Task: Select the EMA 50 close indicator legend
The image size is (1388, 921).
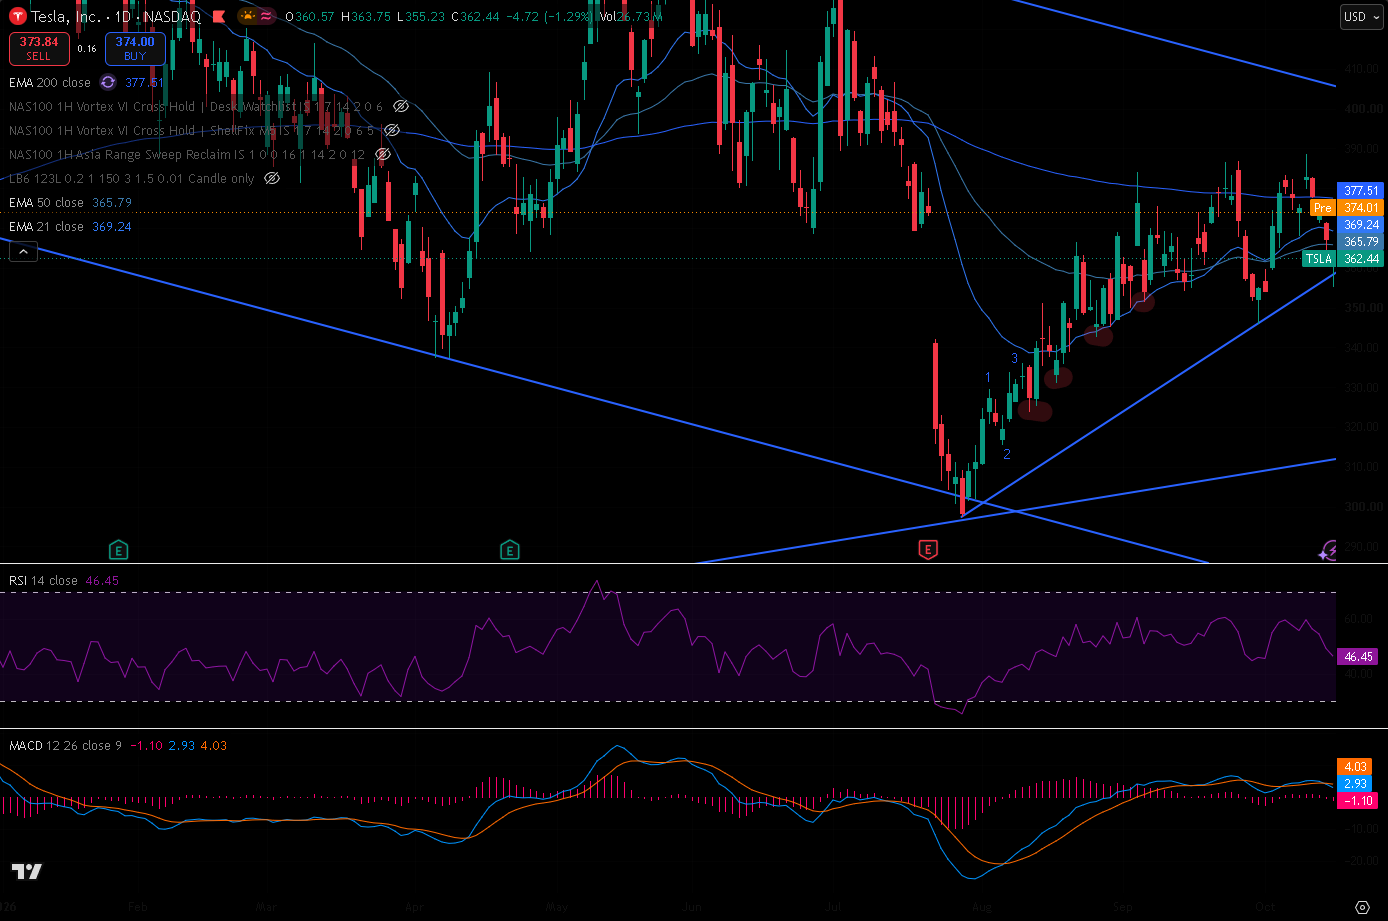Action: point(46,203)
